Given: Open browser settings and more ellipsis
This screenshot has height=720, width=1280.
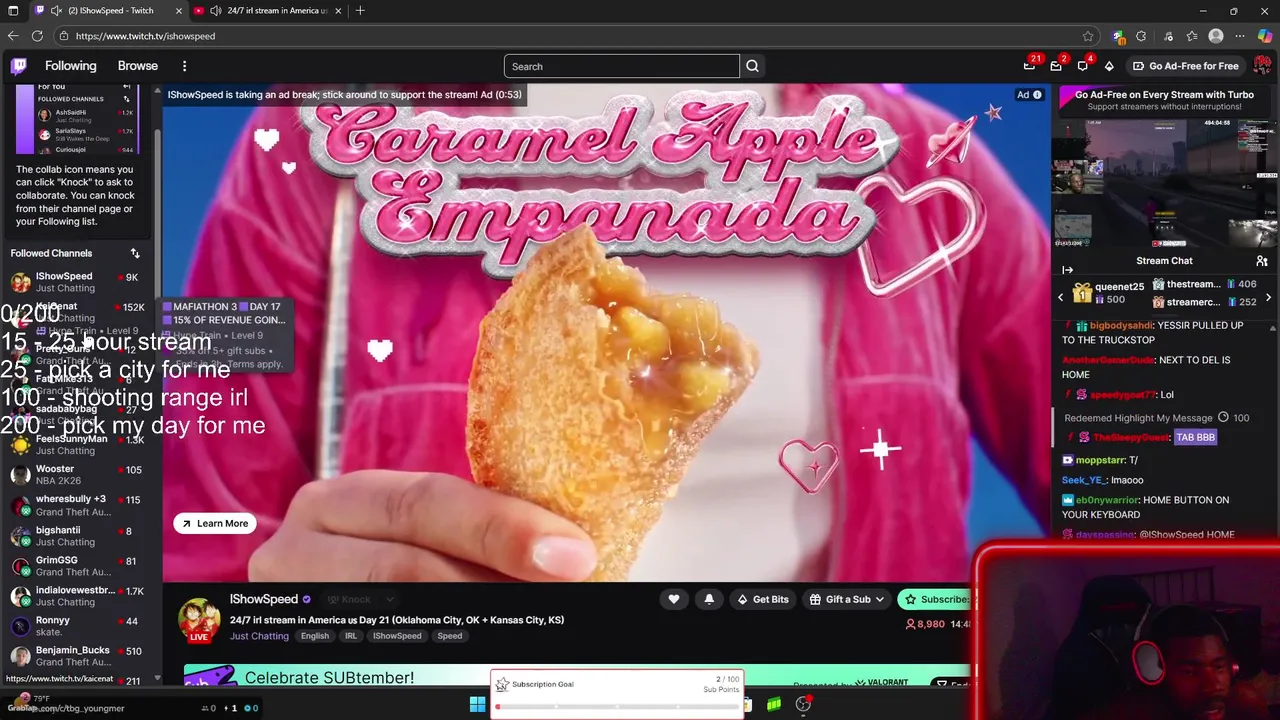Looking at the screenshot, I should [x=1240, y=36].
